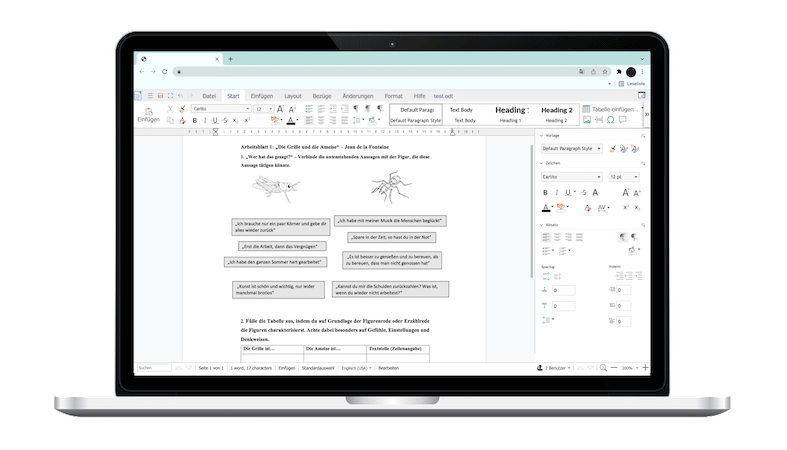This screenshot has height=450, width=787.
Task: Toggle italic in the ribbon
Action: click(205, 120)
